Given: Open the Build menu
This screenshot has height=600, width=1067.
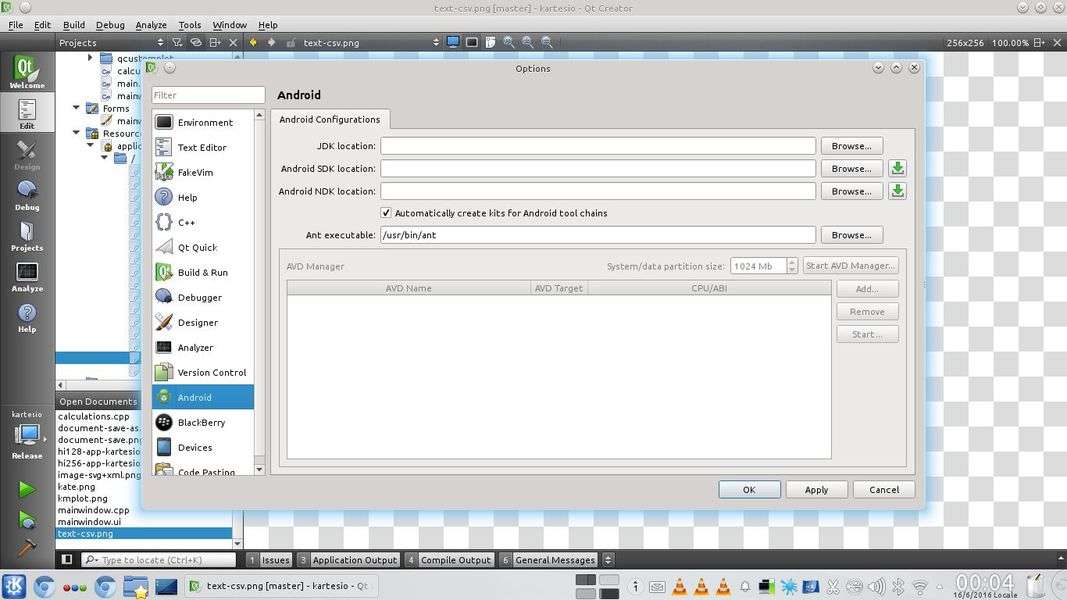Looking at the screenshot, I should (73, 24).
